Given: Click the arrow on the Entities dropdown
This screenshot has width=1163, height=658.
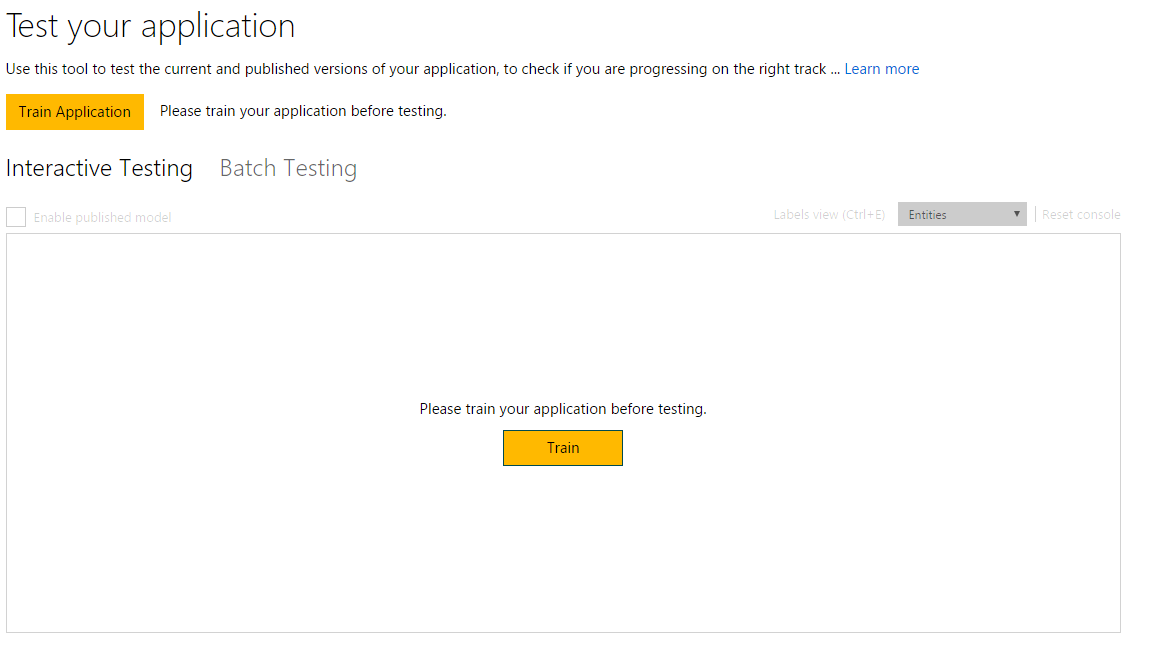Looking at the screenshot, I should pos(1017,214).
